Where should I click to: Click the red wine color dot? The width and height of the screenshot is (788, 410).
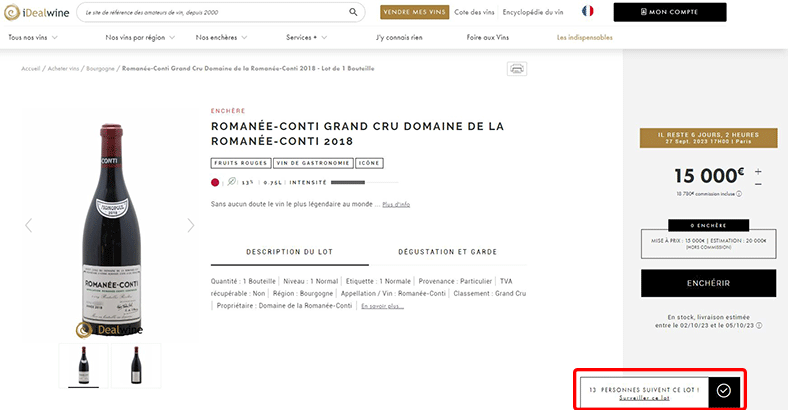pyautogui.click(x=215, y=182)
